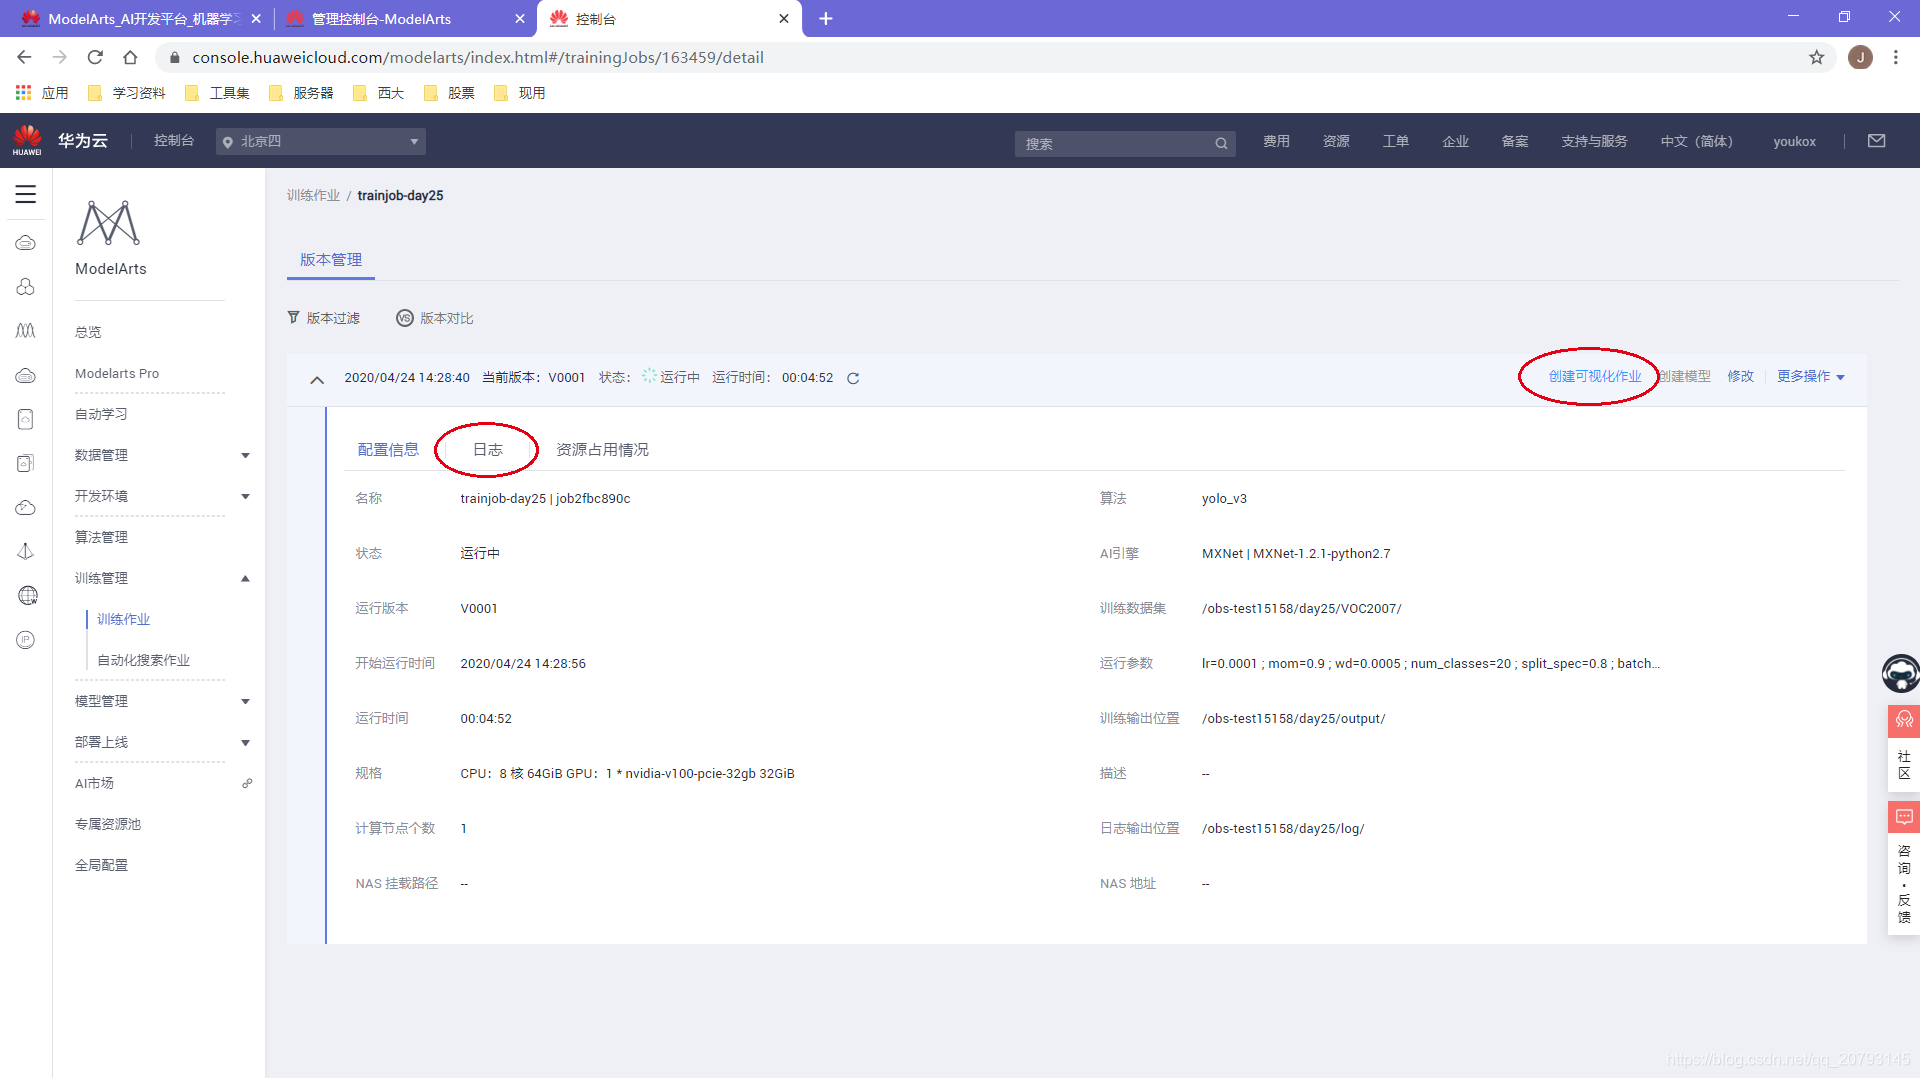Open 支持与服务 in top navigation
Screen dimensions: 1920x1078
coord(1594,141)
